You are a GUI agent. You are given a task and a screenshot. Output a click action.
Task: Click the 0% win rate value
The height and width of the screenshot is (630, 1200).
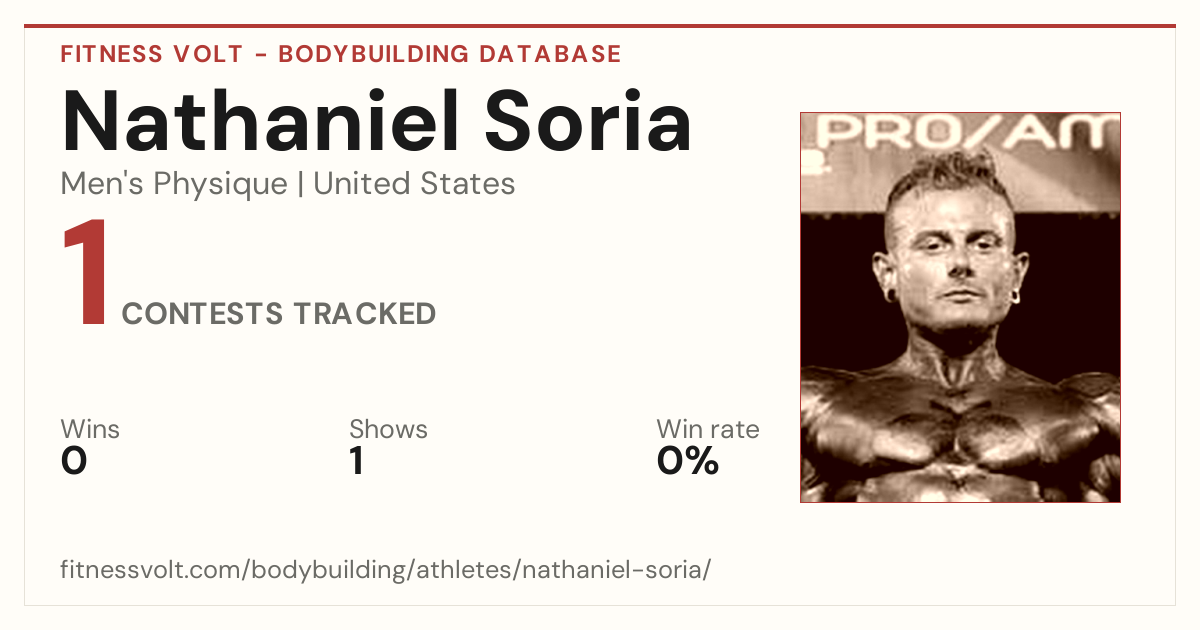688,461
